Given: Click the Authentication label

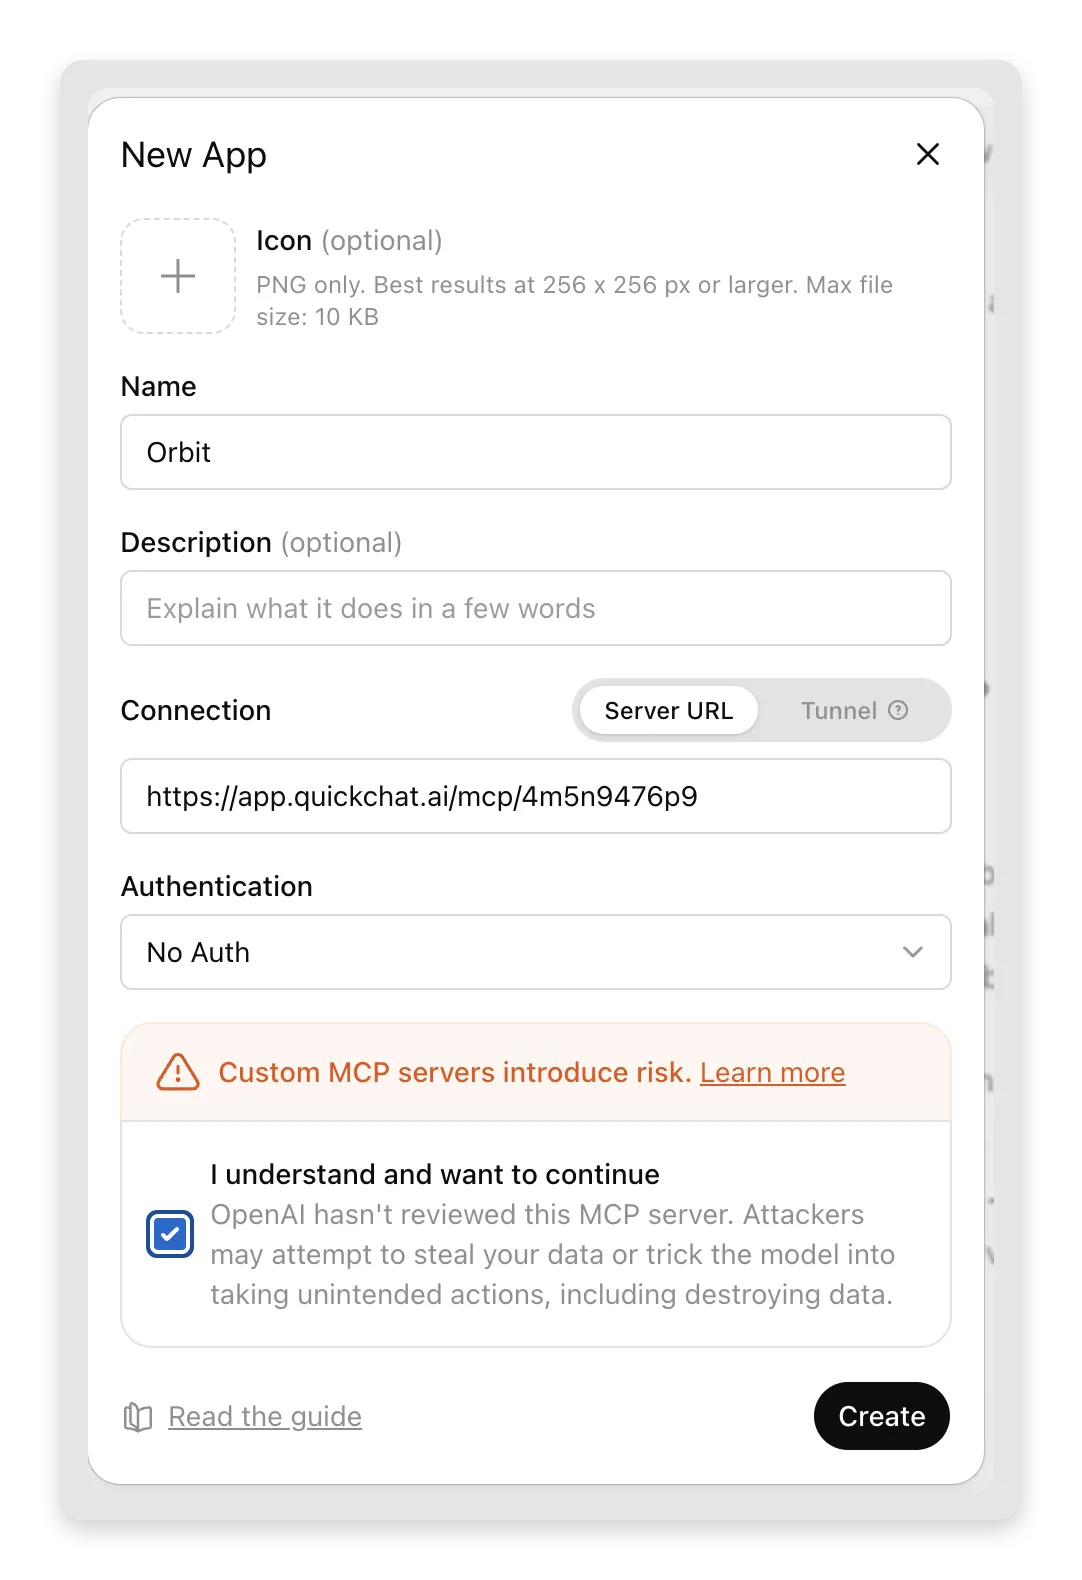Looking at the screenshot, I should [x=217, y=886].
